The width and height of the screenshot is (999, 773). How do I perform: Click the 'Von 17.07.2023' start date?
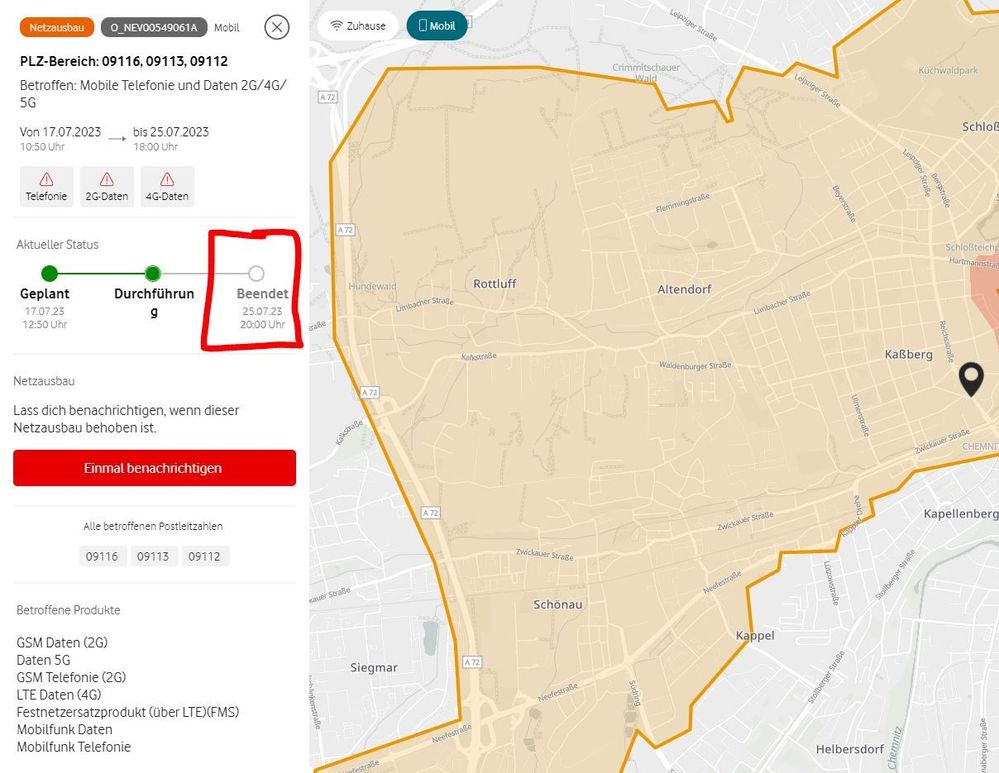tap(60, 132)
